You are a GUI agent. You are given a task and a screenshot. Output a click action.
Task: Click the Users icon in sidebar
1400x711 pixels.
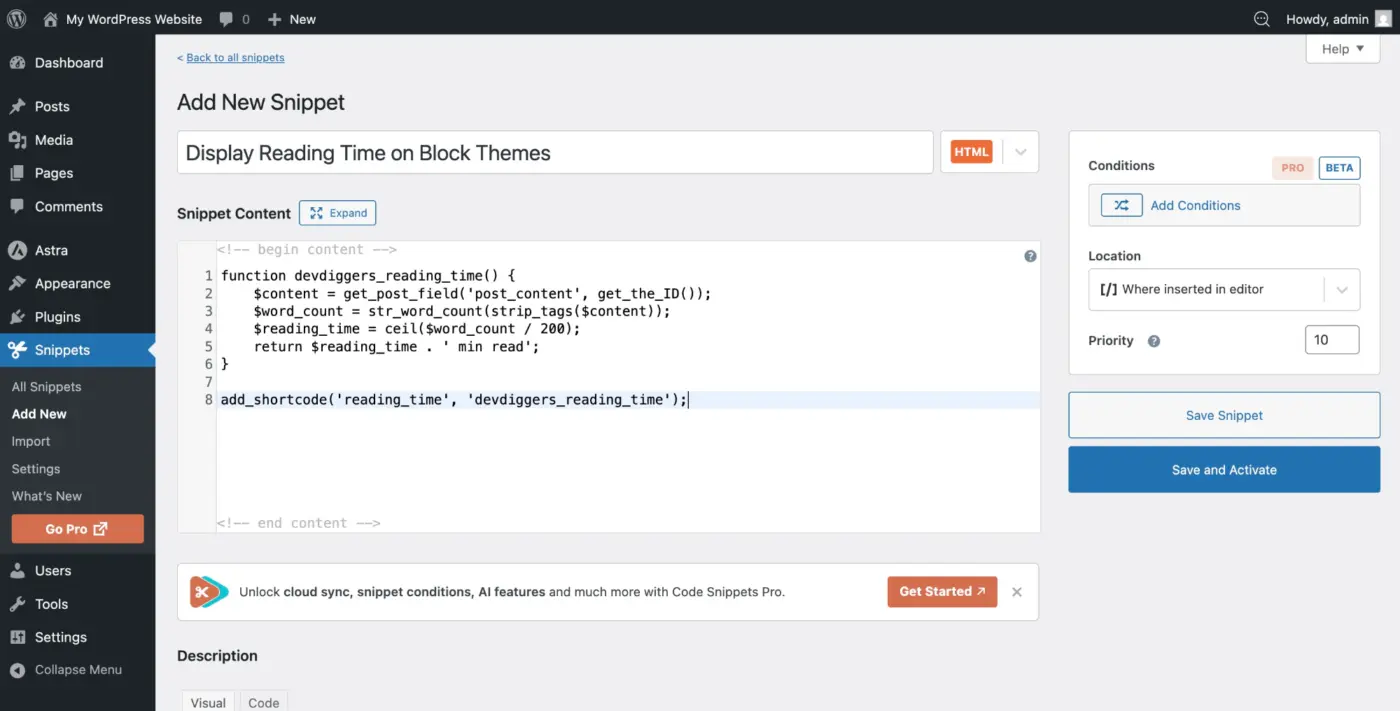click(17, 571)
